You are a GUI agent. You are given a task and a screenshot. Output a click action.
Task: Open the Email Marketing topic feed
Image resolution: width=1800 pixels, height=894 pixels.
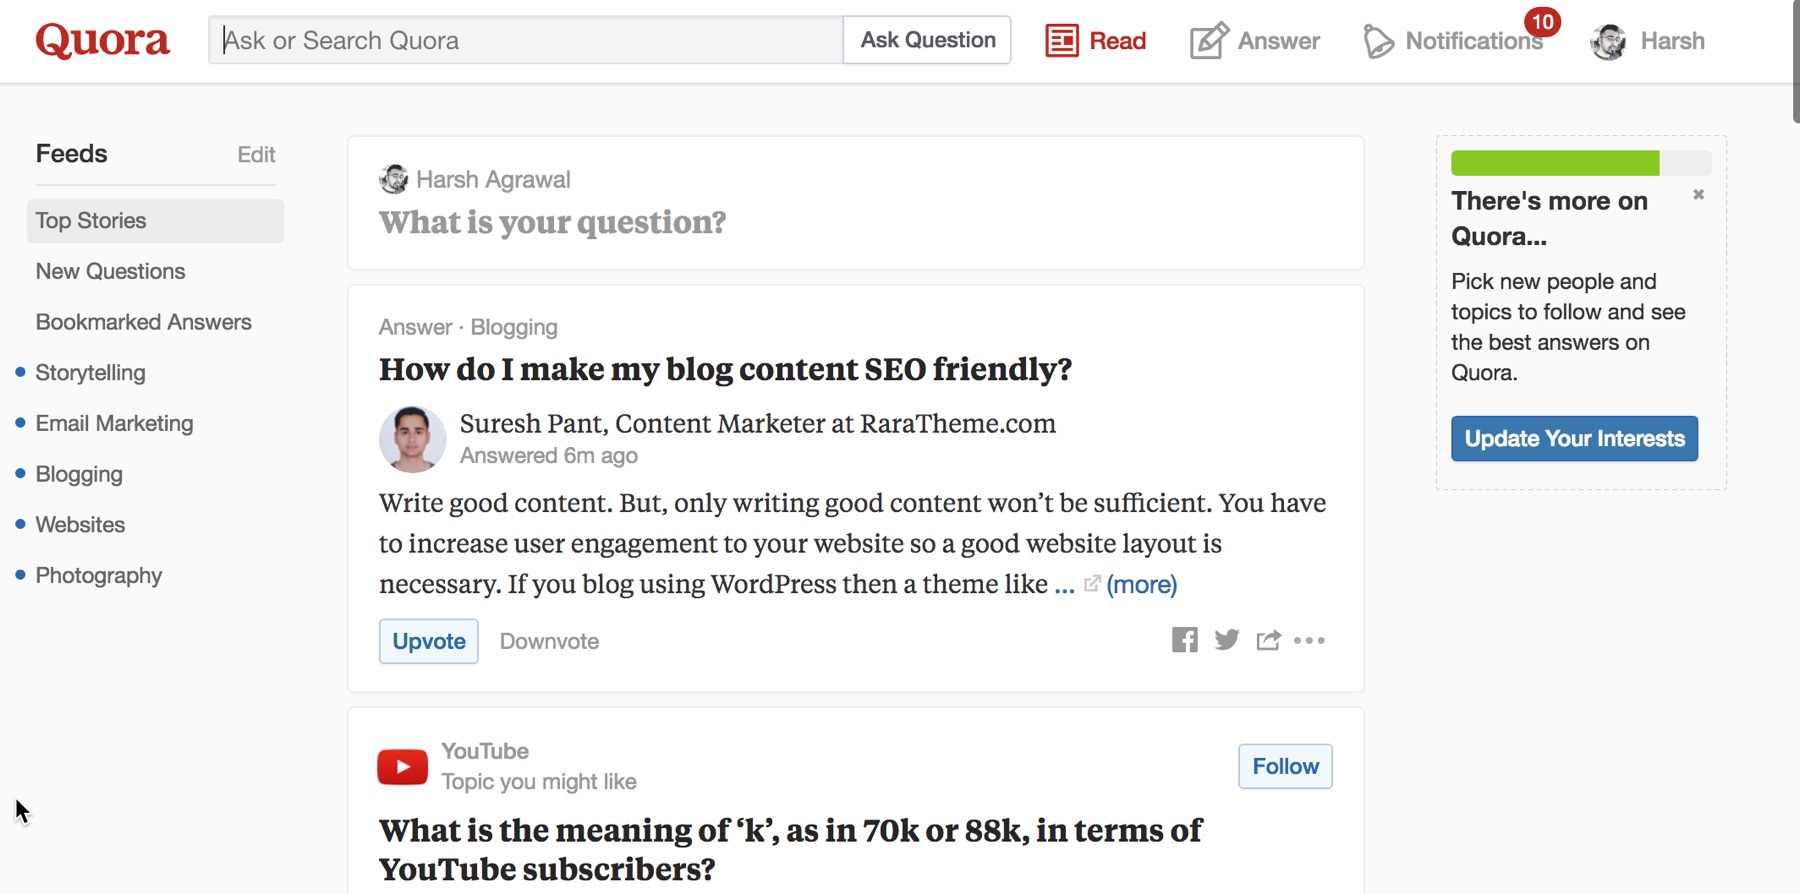[114, 424]
